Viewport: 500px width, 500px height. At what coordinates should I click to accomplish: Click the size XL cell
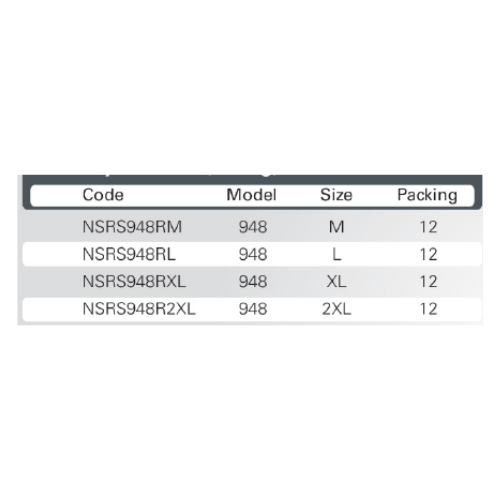(x=336, y=282)
